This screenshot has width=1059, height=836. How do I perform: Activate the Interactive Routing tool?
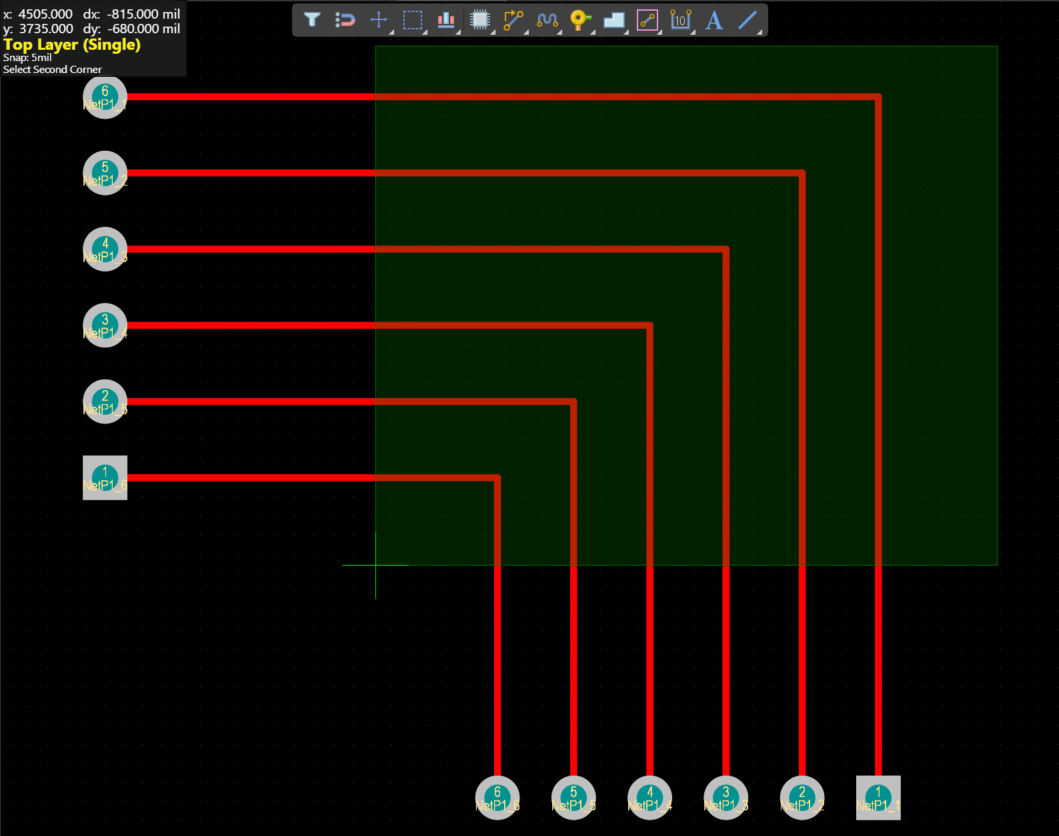pyautogui.click(x=513, y=20)
